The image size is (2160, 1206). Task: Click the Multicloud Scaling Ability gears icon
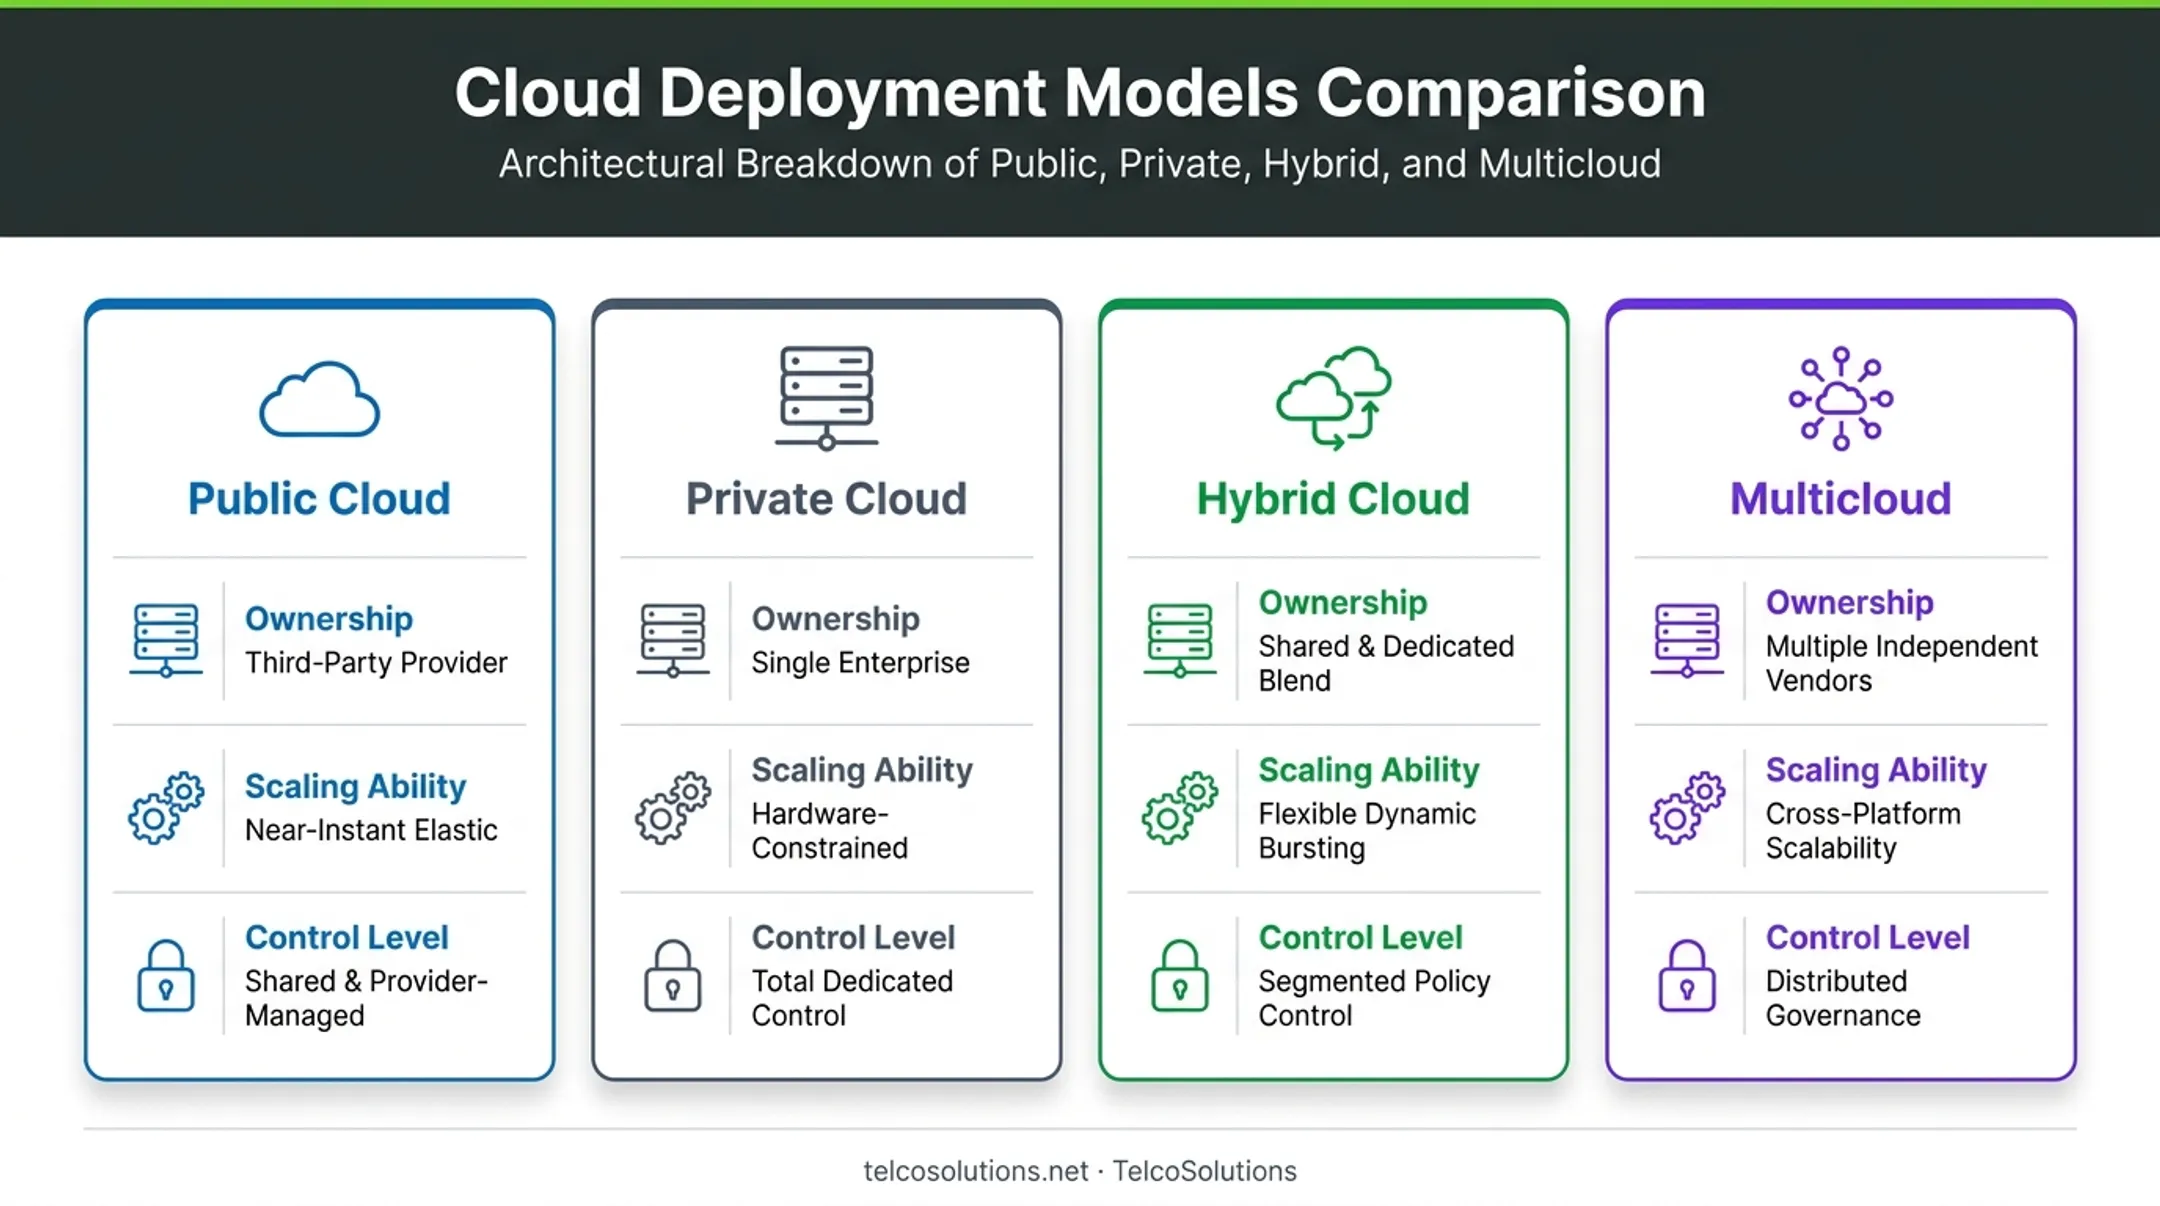pos(1687,808)
